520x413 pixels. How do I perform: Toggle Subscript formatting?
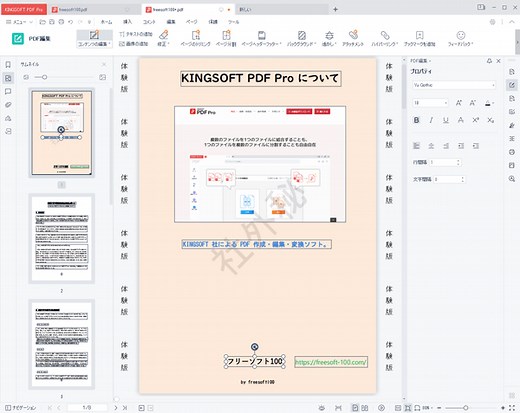(491, 120)
